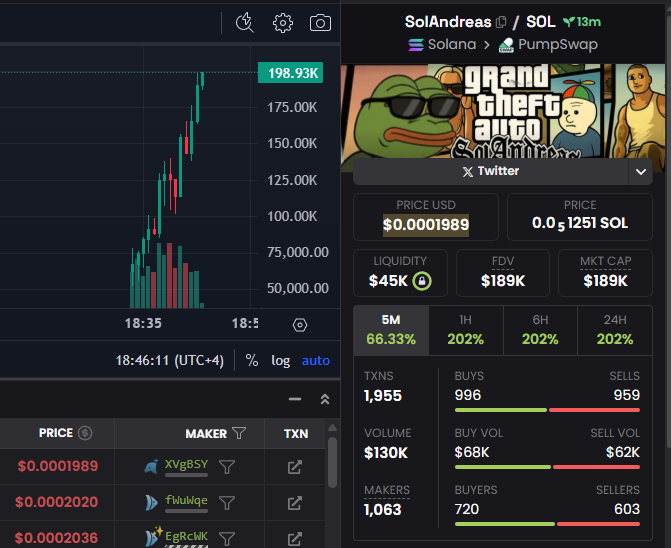671x548 pixels.
Task: Click the fish icon beside EgRcWK
Action: (x=153, y=537)
